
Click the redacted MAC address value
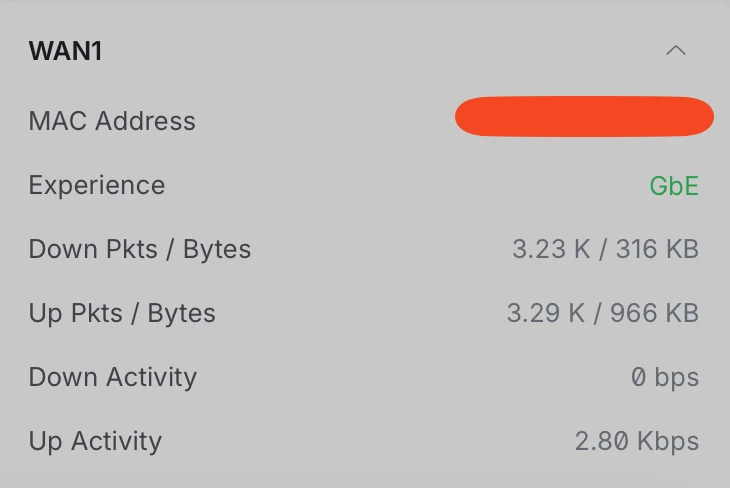coord(584,116)
